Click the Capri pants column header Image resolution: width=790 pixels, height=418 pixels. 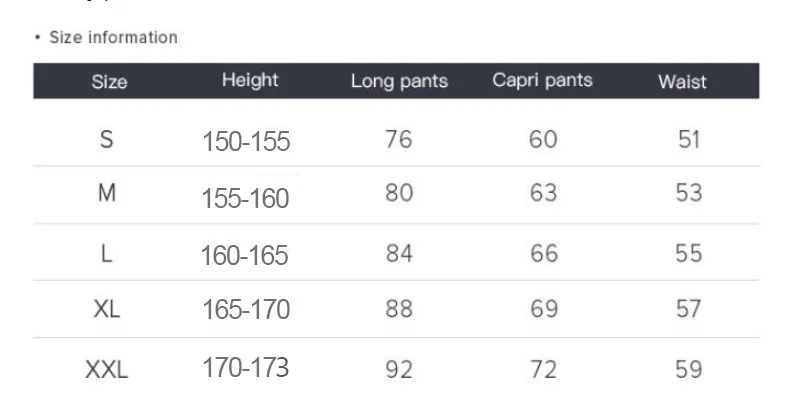coord(542,80)
